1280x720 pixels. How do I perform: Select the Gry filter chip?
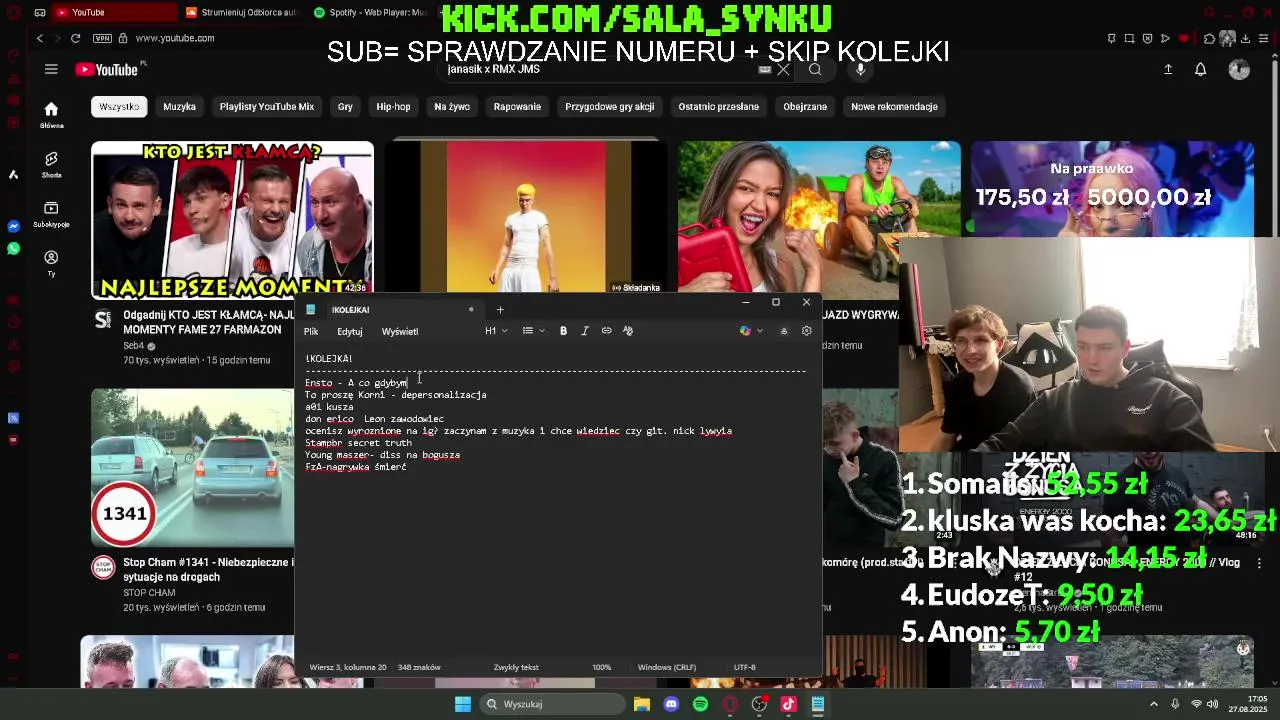click(x=345, y=106)
